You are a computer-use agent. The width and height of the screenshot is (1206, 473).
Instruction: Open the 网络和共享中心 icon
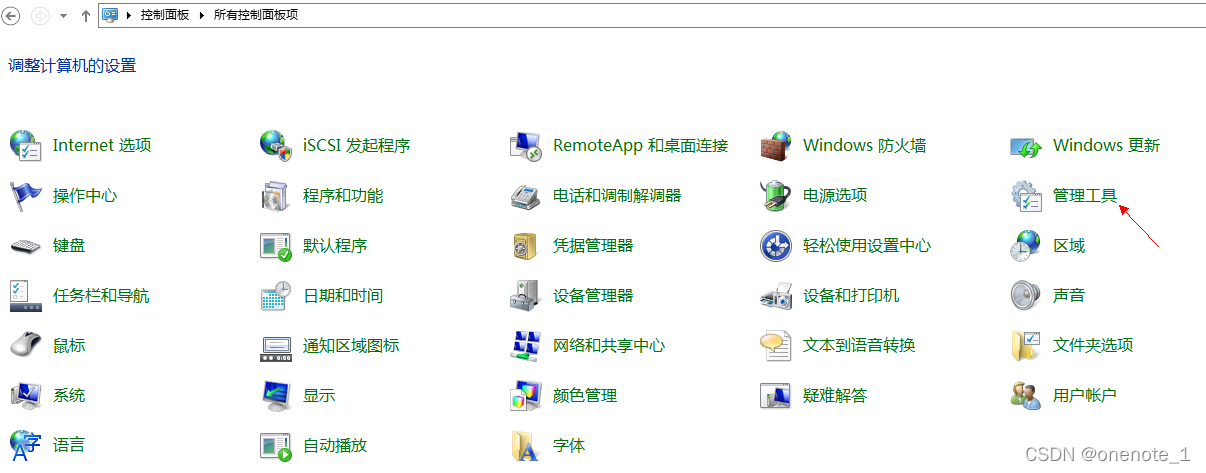click(x=526, y=345)
